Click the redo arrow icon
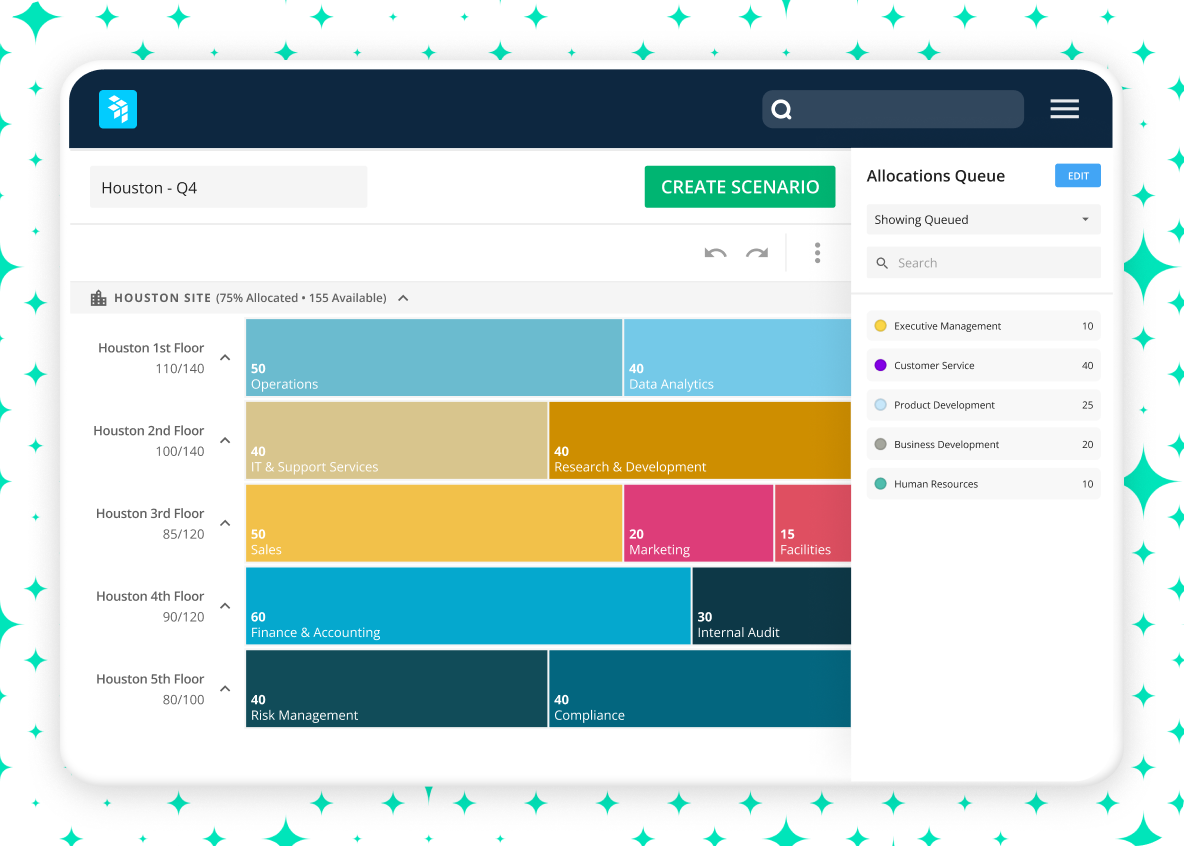This screenshot has height=846, width=1184. 757,253
